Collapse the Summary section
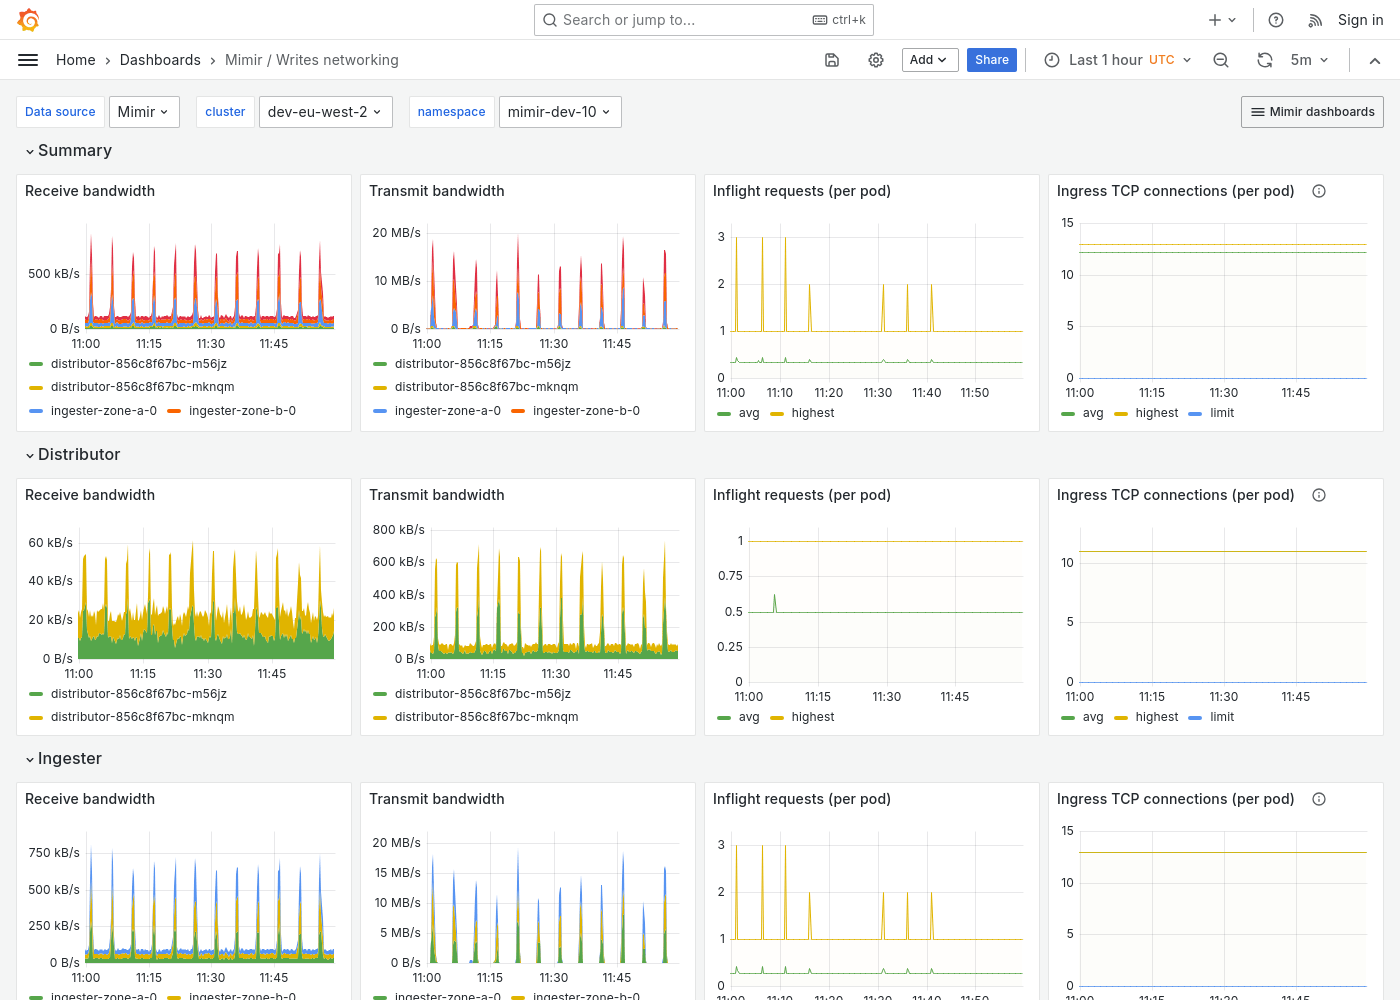This screenshot has height=1000, width=1400. pos(68,150)
